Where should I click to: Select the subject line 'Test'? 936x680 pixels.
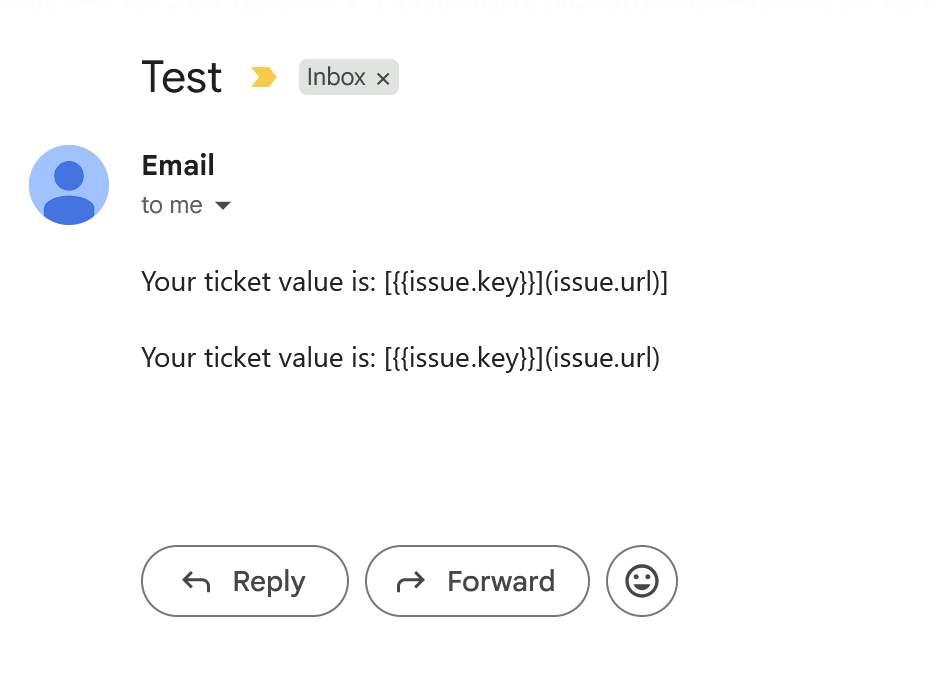181,77
